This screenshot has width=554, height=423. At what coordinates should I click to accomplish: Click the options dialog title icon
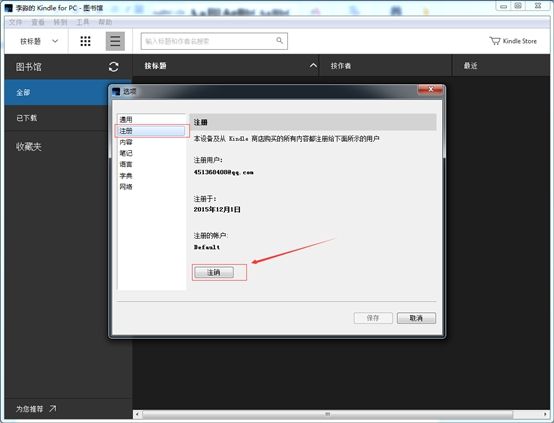click(x=116, y=92)
